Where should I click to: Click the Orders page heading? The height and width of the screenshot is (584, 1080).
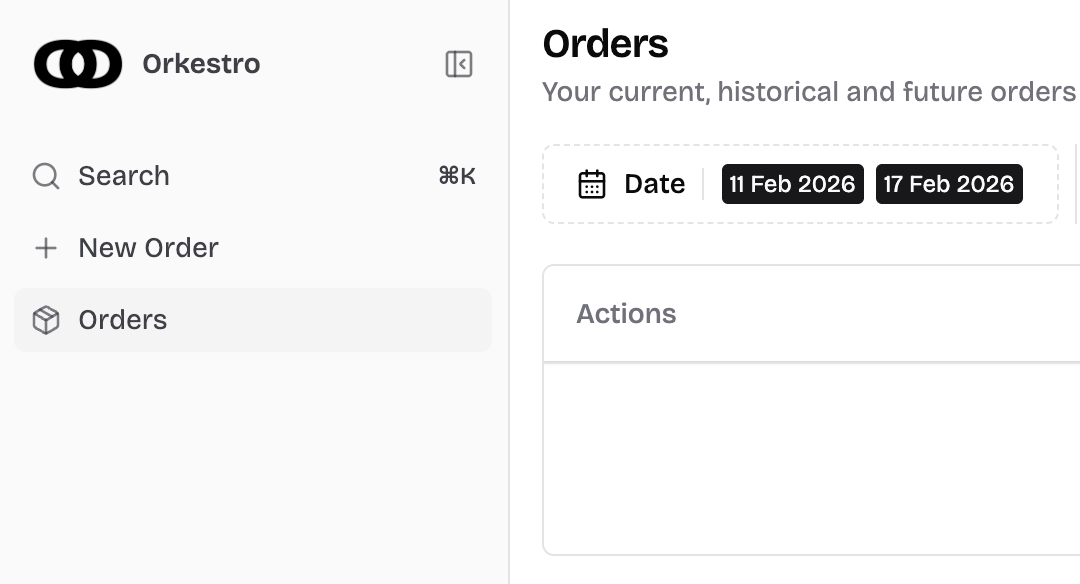[x=605, y=44]
